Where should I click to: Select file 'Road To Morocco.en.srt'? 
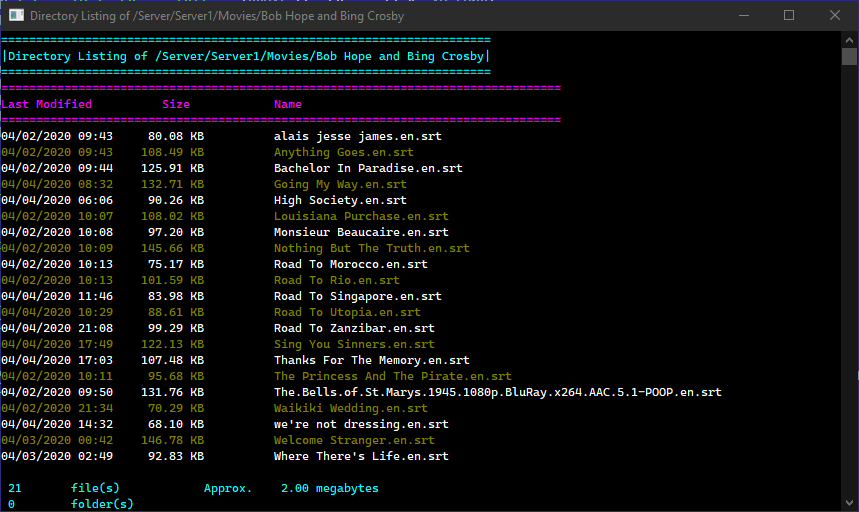coord(351,264)
